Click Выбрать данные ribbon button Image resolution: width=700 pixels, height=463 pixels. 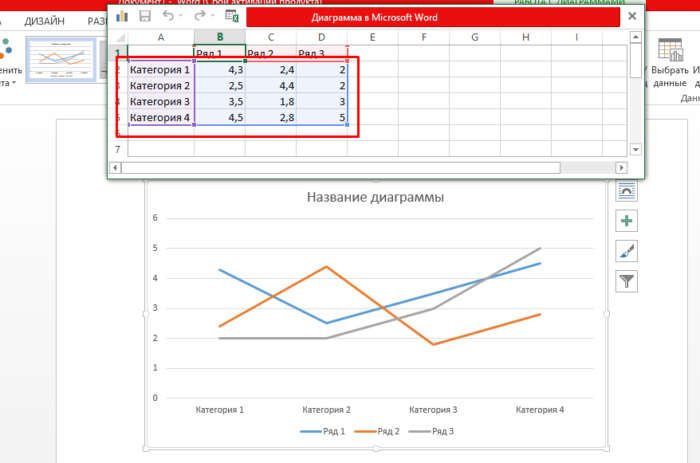pyautogui.click(x=670, y=63)
